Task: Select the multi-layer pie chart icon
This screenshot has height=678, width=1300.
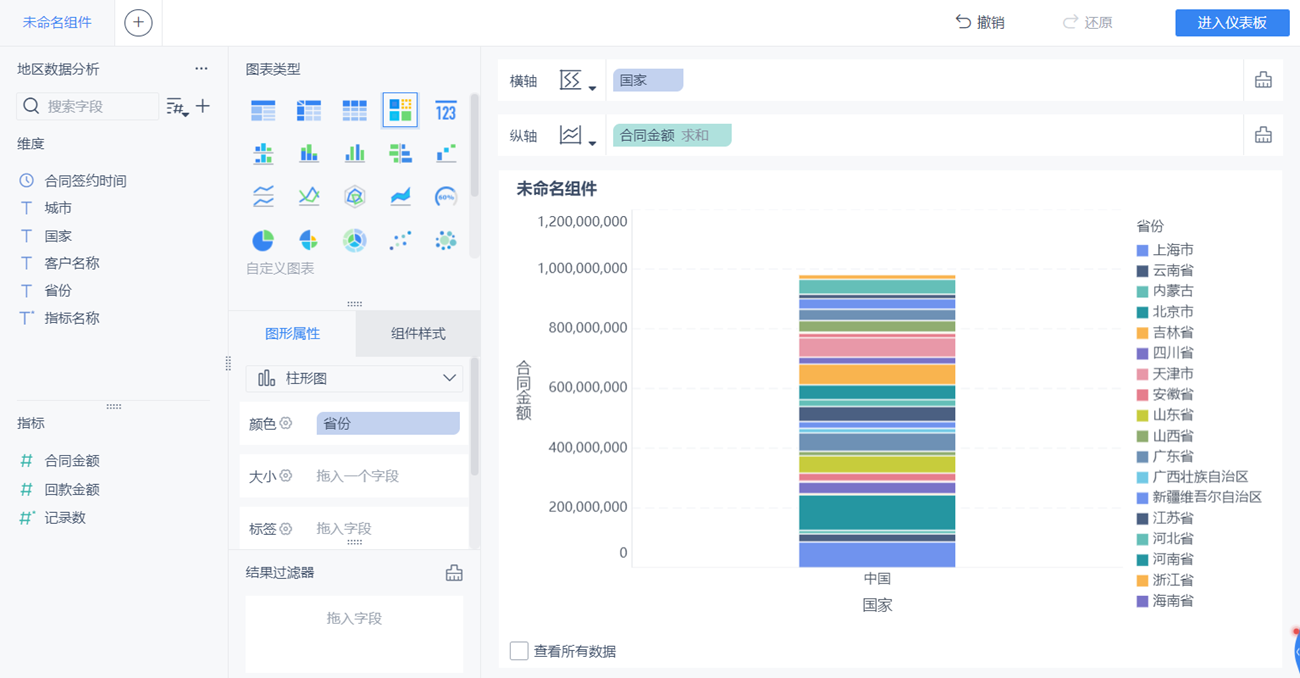Action: (354, 240)
